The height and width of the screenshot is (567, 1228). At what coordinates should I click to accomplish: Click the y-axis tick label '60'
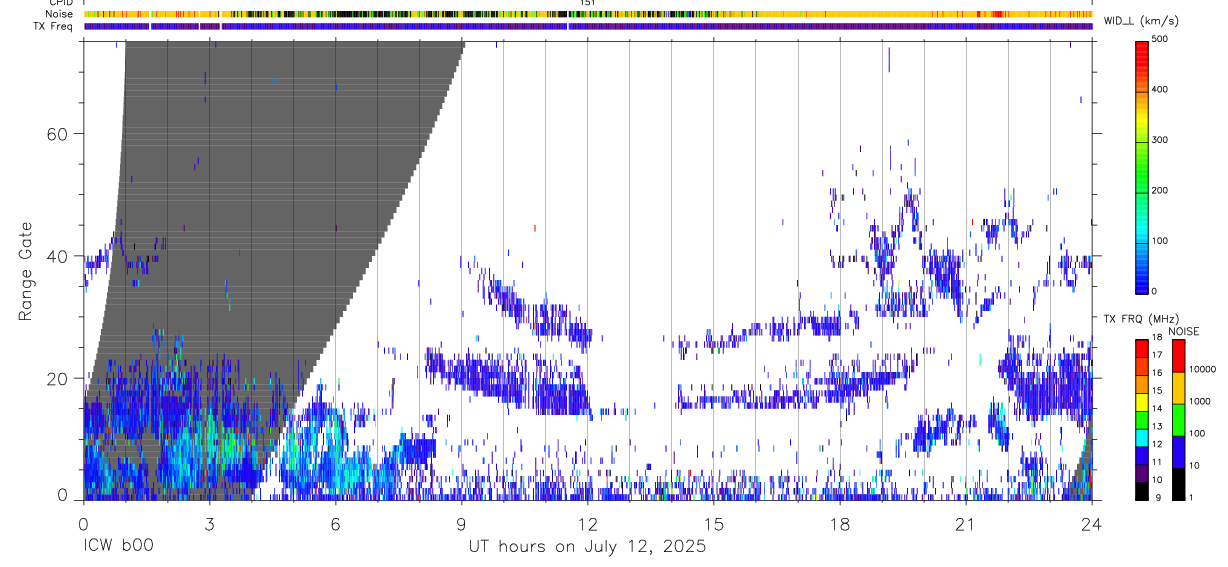click(59, 133)
